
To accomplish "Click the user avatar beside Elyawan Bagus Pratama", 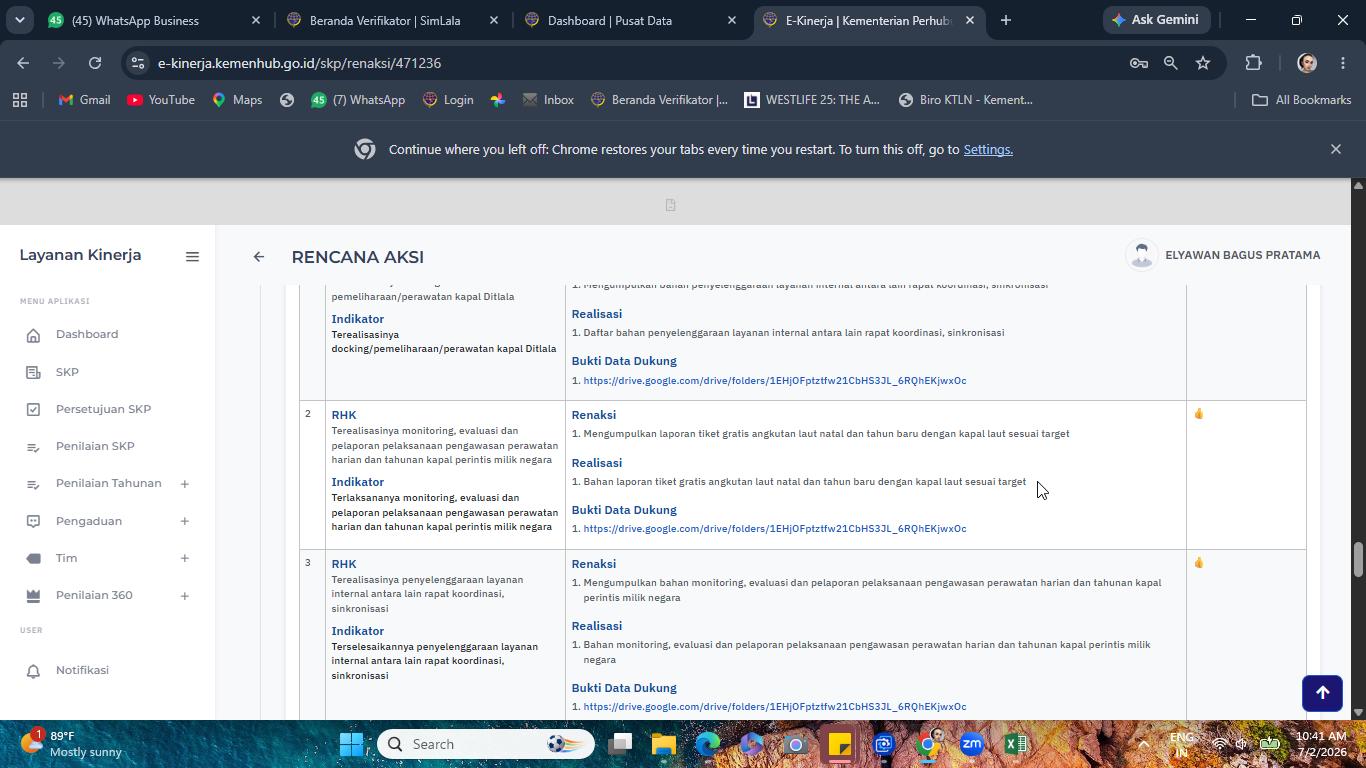I will pyautogui.click(x=1141, y=255).
